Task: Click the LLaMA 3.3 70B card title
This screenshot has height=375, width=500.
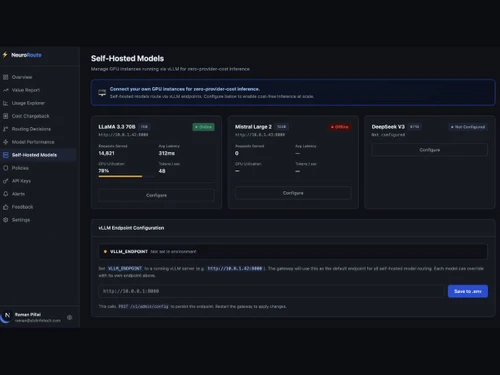Action: click(117, 127)
